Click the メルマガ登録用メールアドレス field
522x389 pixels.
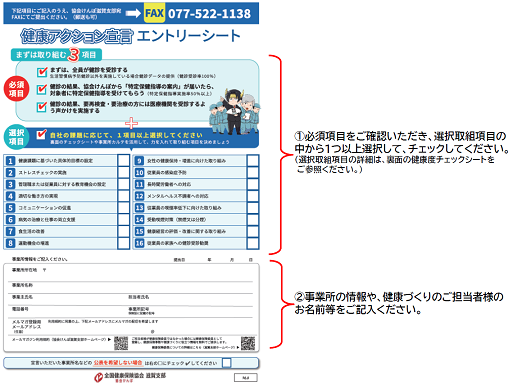(x=130, y=327)
